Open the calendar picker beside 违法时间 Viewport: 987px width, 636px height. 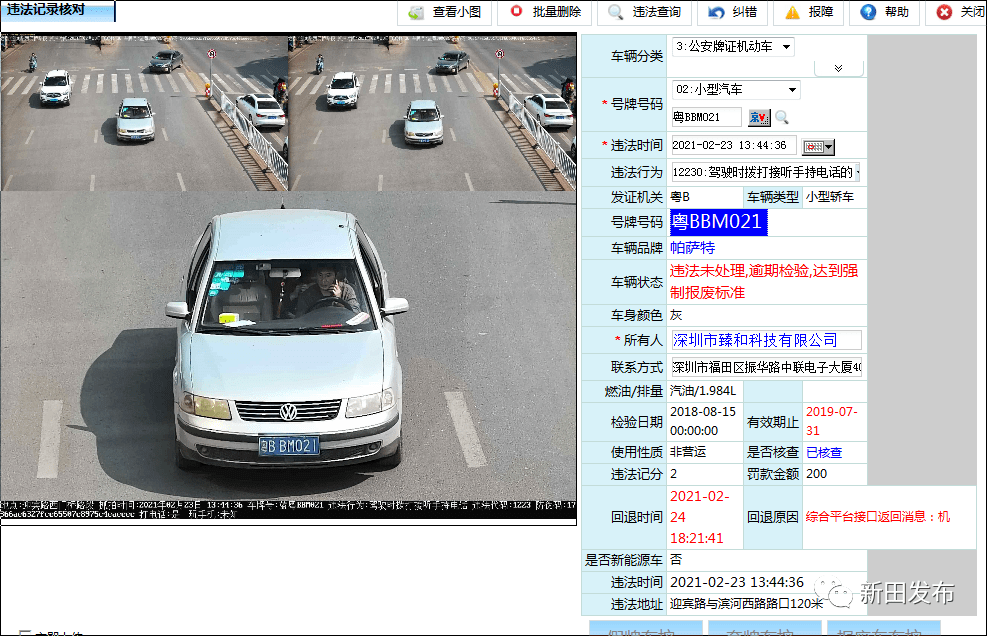[x=818, y=147]
